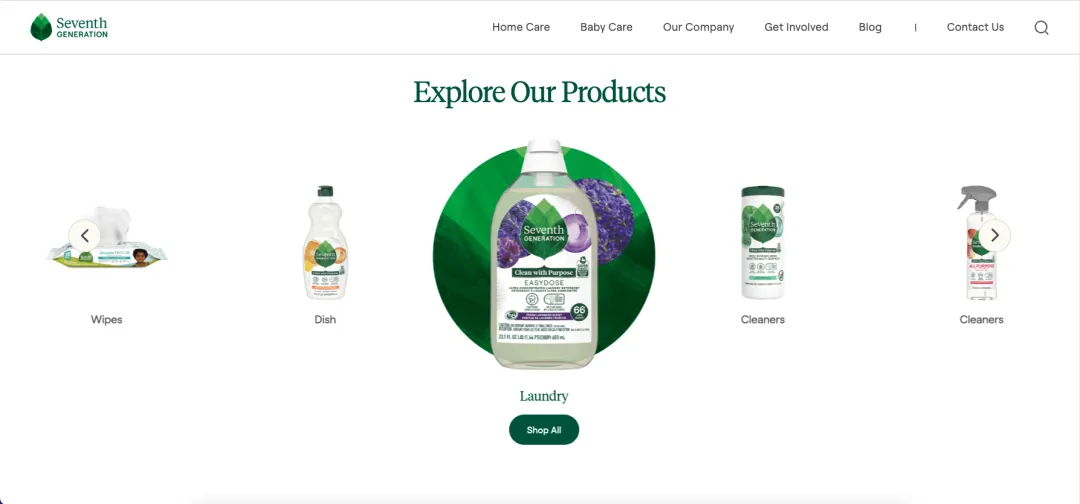Open the Home Care menu
Viewport: 1080px width, 504px height.
pyautogui.click(x=521, y=28)
